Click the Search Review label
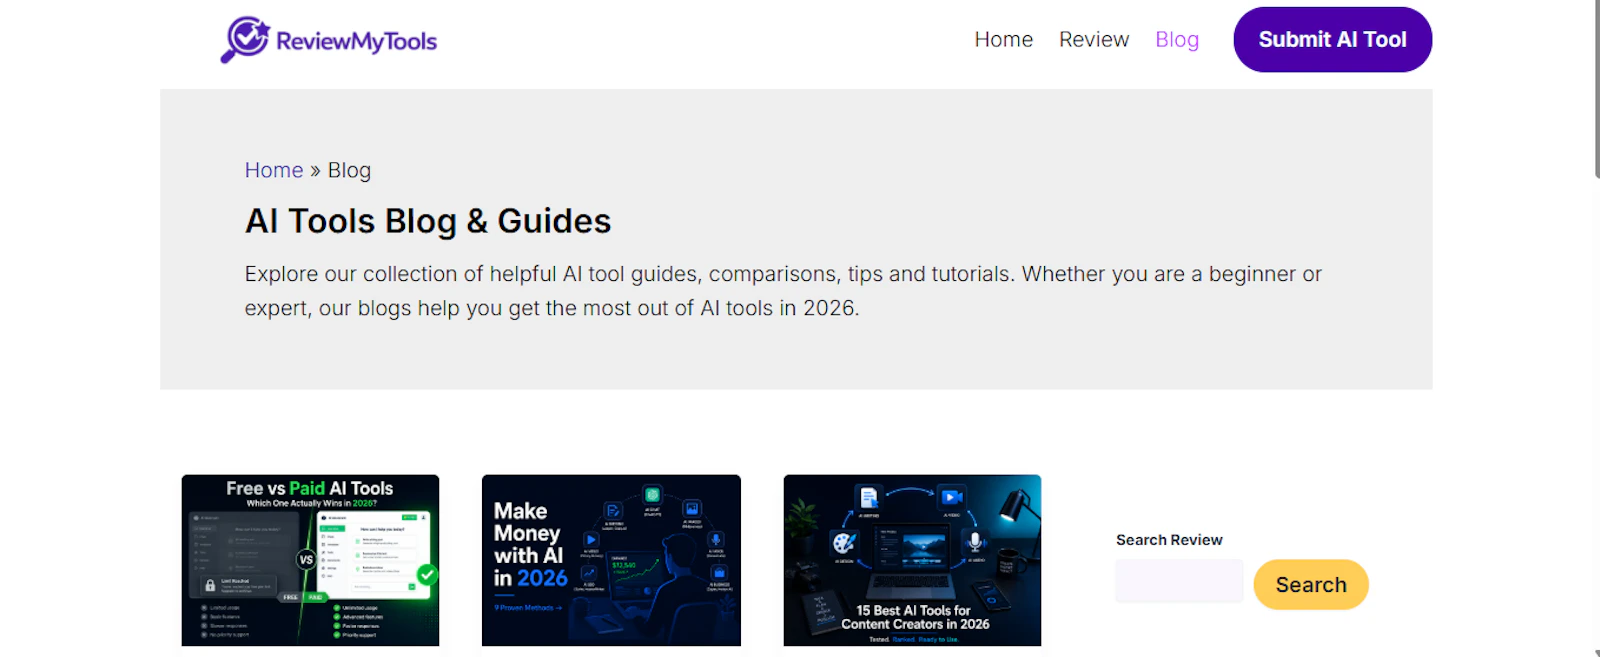 1169,540
